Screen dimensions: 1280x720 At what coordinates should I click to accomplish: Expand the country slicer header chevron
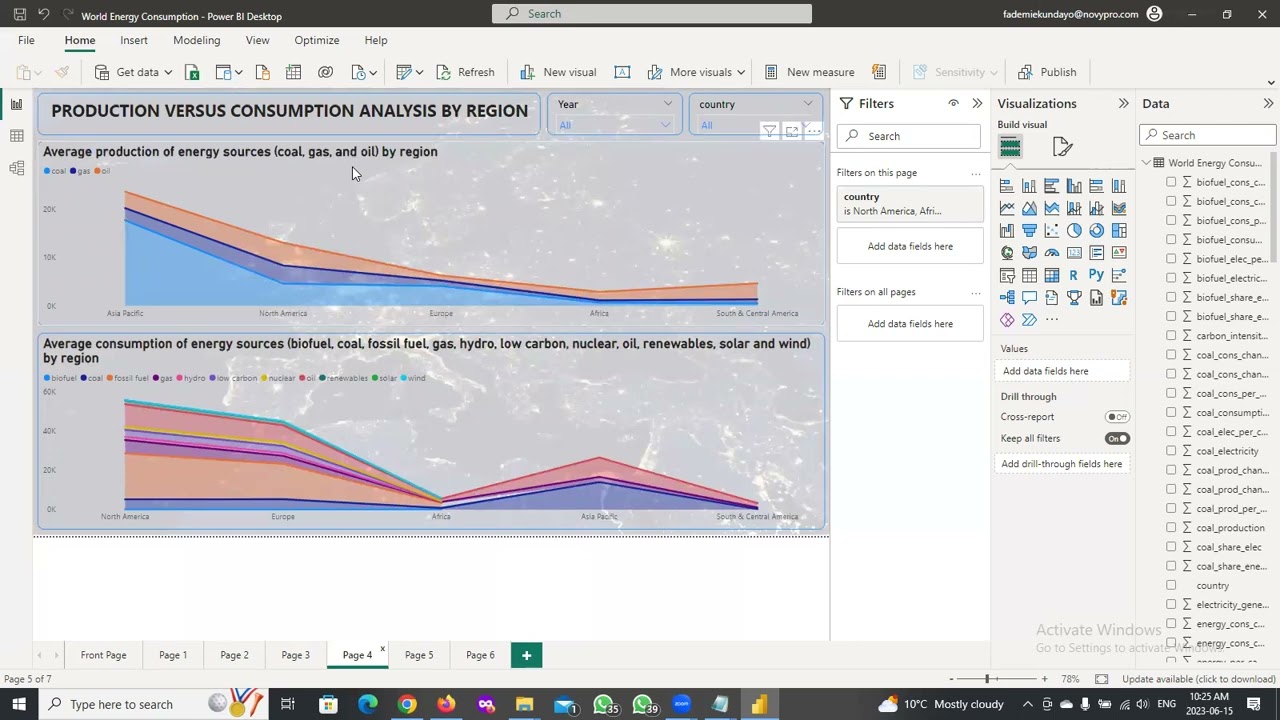tap(807, 104)
